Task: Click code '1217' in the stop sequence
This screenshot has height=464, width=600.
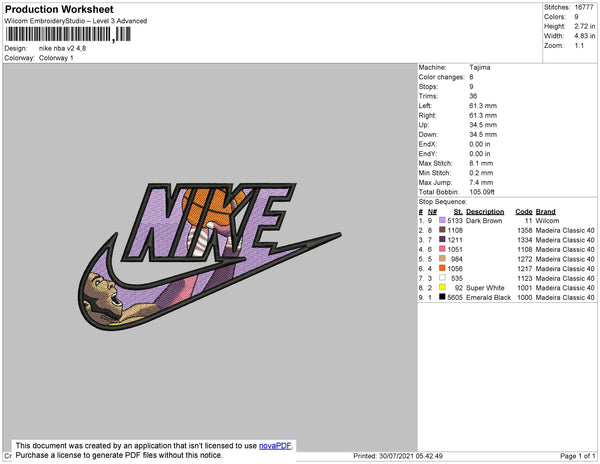Action: point(525,269)
